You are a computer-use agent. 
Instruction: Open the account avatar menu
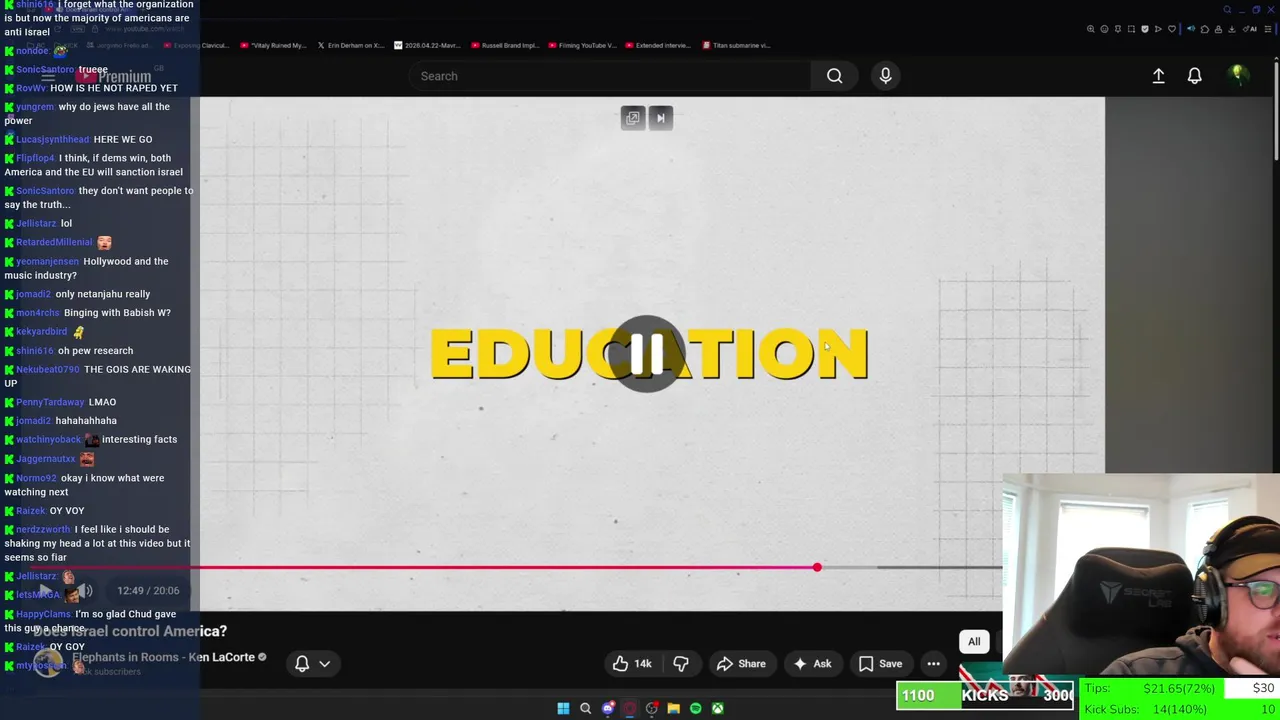click(1237, 75)
